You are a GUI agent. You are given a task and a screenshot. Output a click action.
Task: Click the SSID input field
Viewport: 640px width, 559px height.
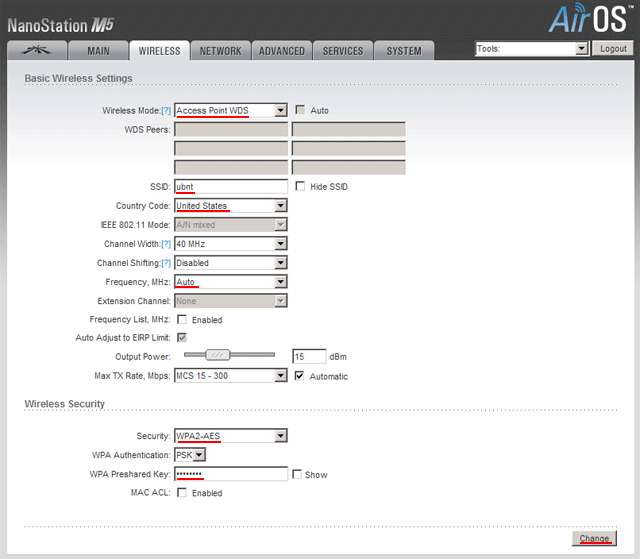(231, 186)
